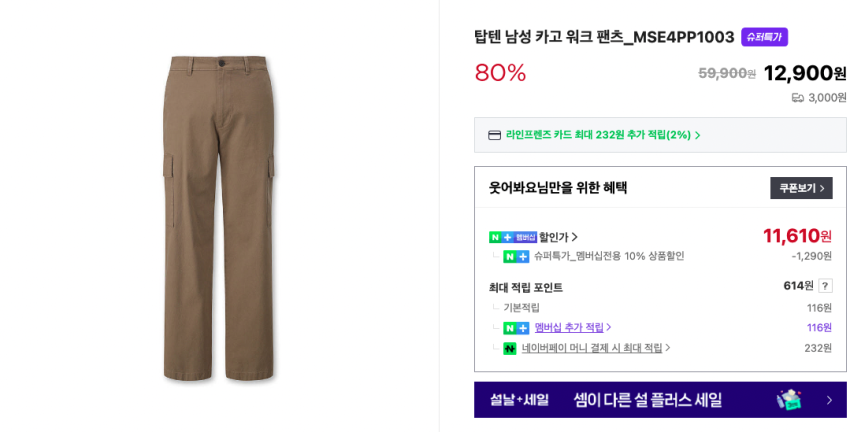850x432 pixels.
Task: Click the green Naver Pay icon
Action: (x=510, y=348)
